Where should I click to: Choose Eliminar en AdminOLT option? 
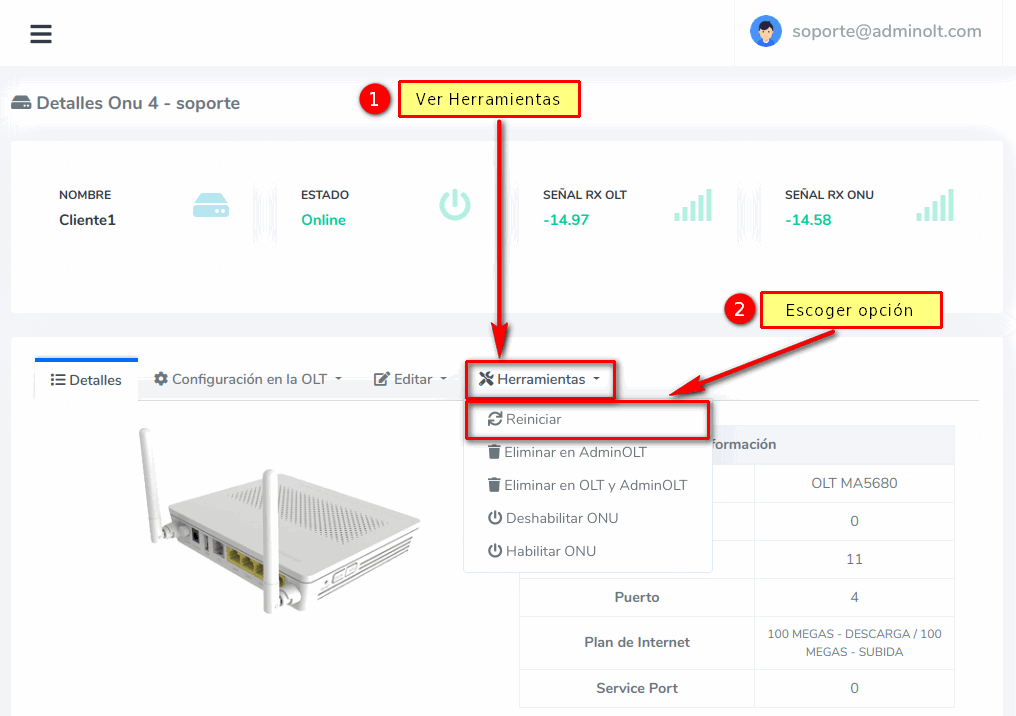click(574, 452)
